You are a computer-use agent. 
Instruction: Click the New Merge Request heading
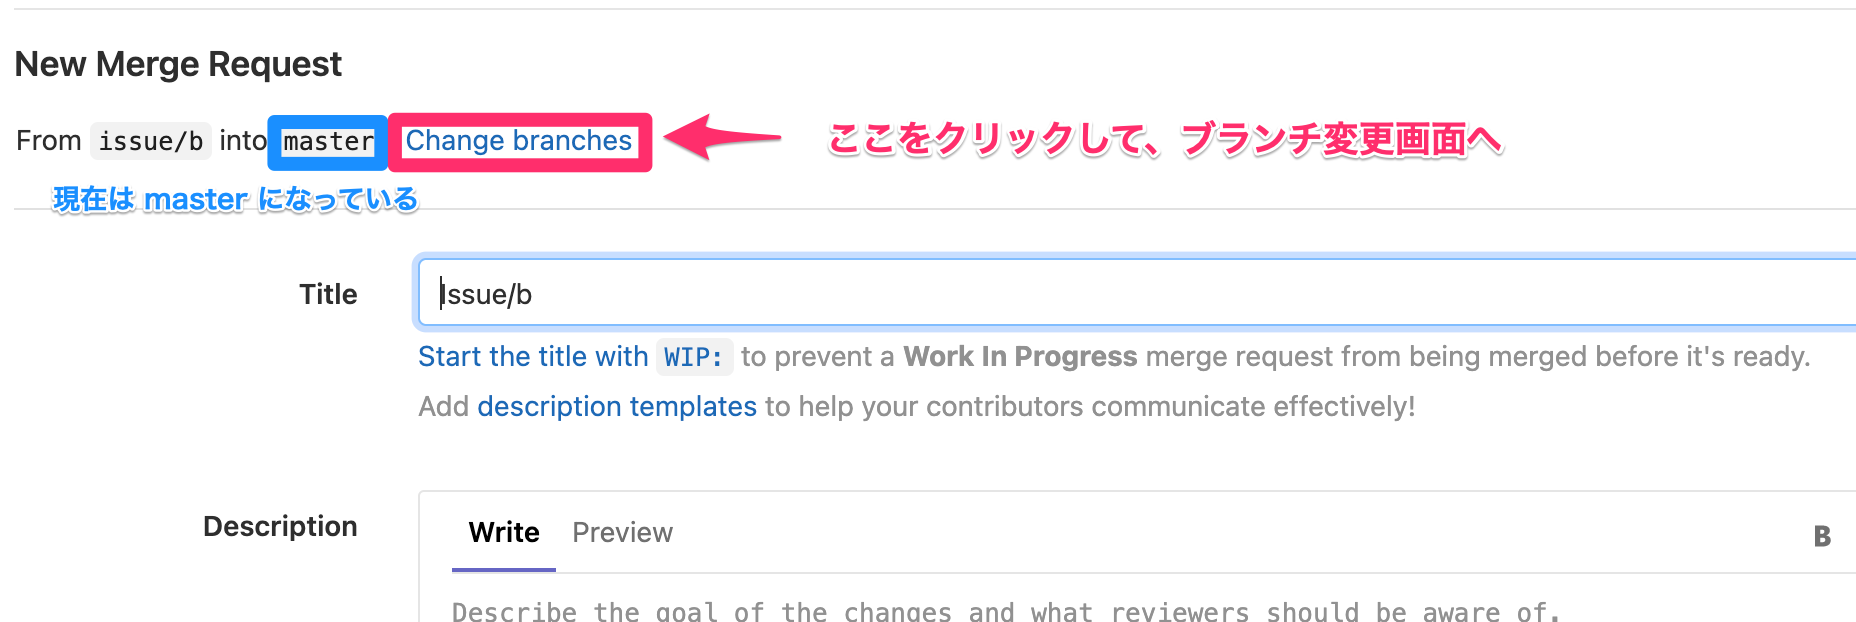coord(178,64)
